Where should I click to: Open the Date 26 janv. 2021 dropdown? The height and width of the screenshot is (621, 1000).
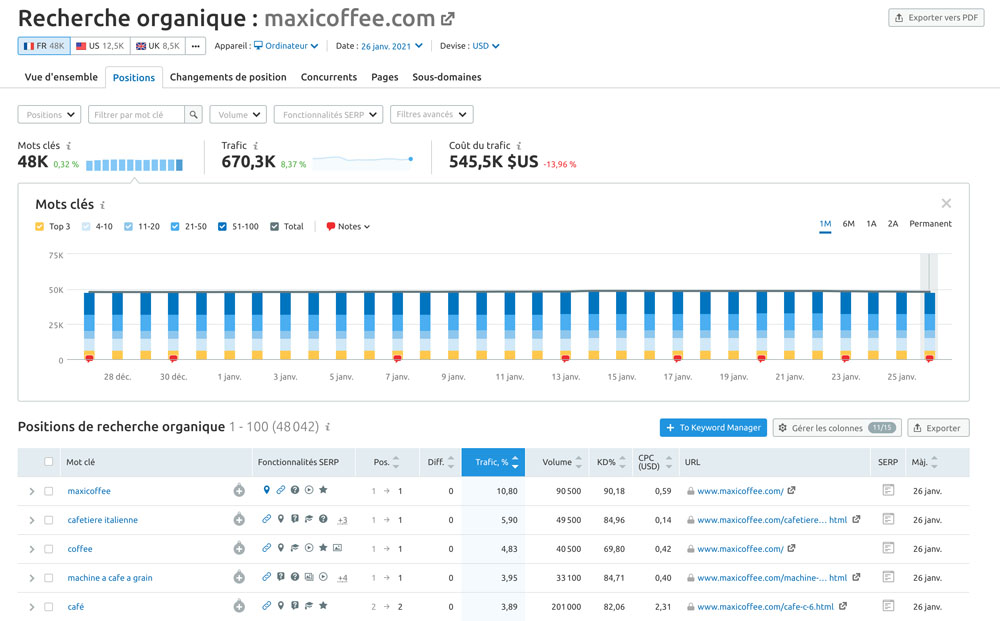392,46
